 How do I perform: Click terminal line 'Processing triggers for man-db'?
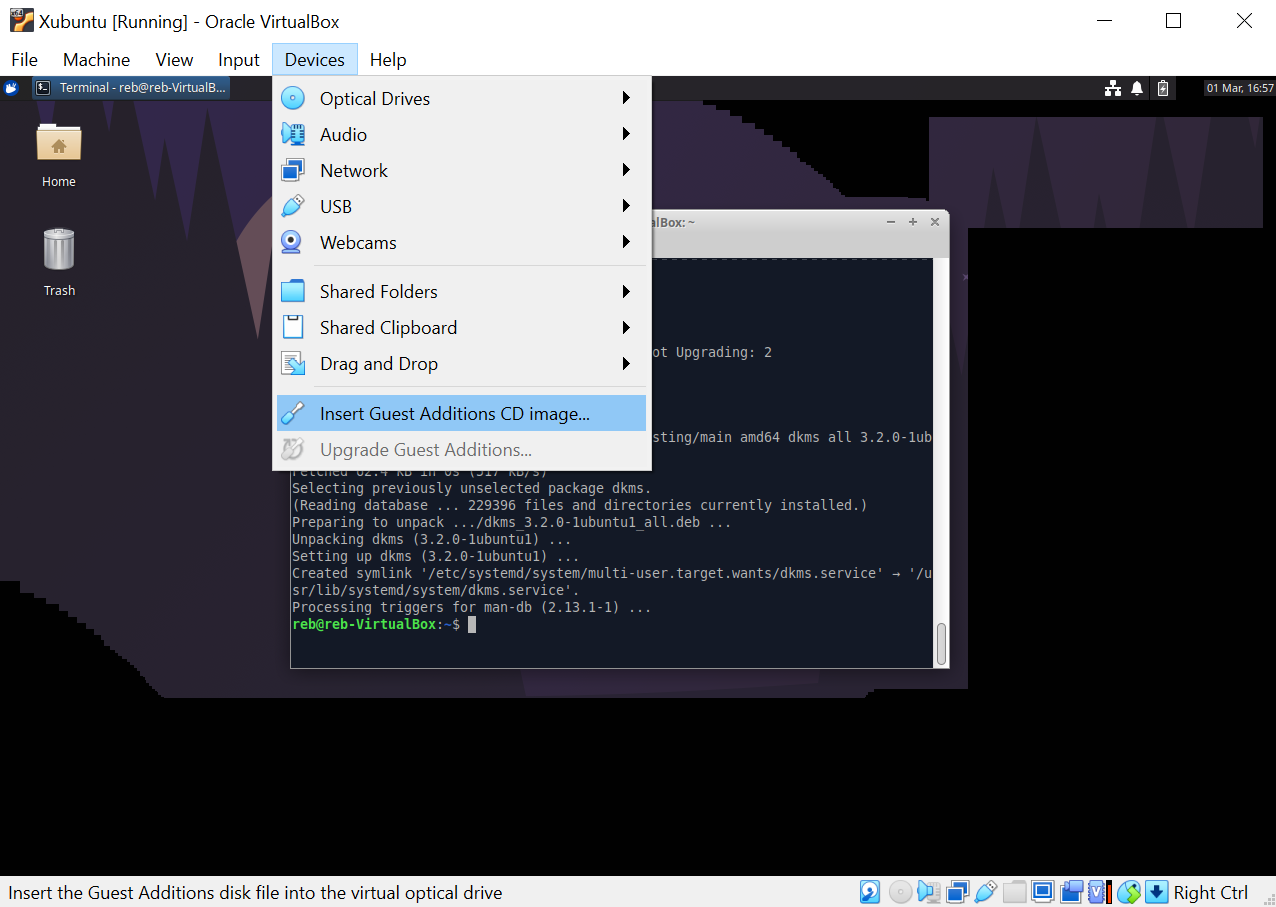coord(472,607)
